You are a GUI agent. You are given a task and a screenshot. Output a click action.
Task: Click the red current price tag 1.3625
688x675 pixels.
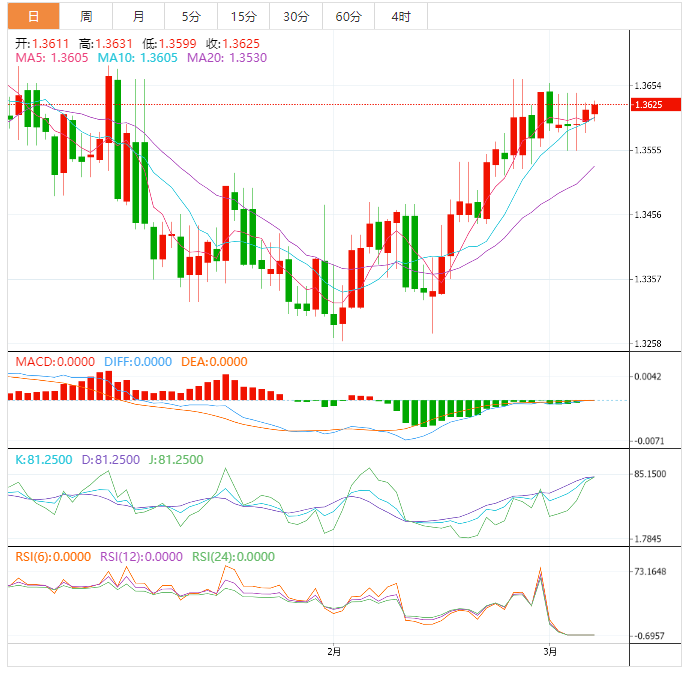tap(653, 104)
